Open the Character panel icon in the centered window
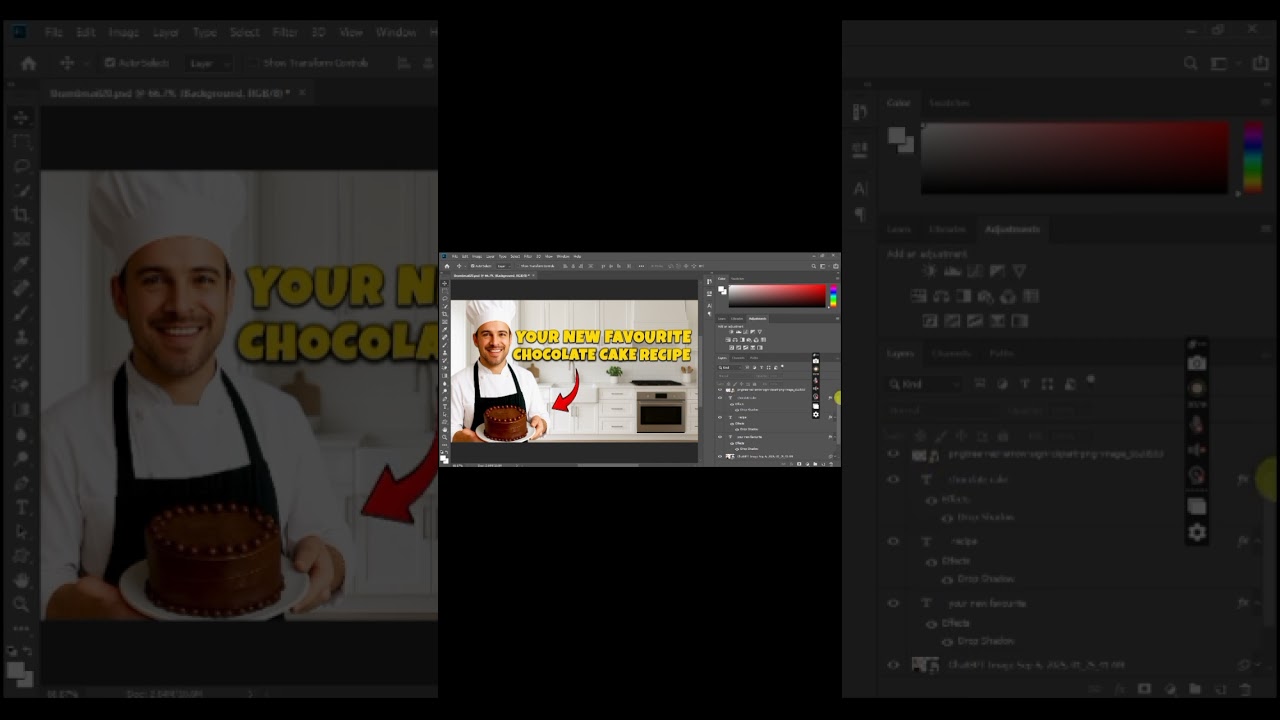Viewport: 1280px width, 720px height. point(709,306)
